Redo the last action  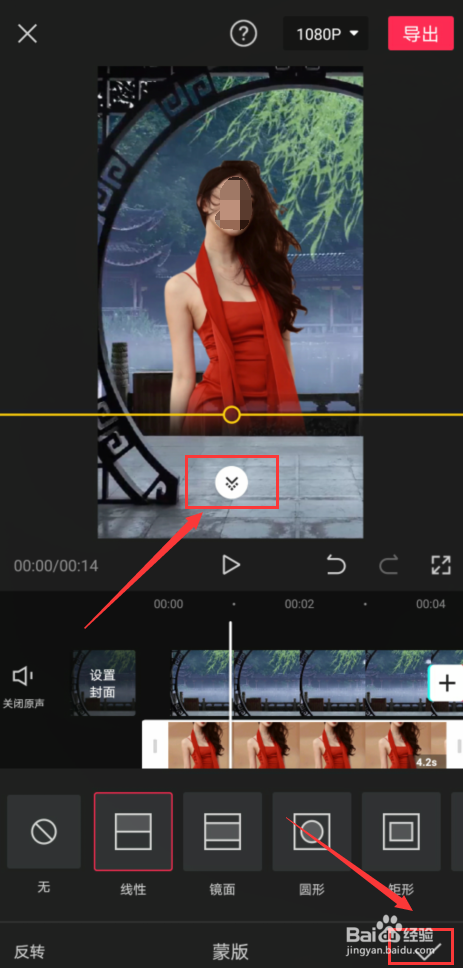click(x=388, y=565)
